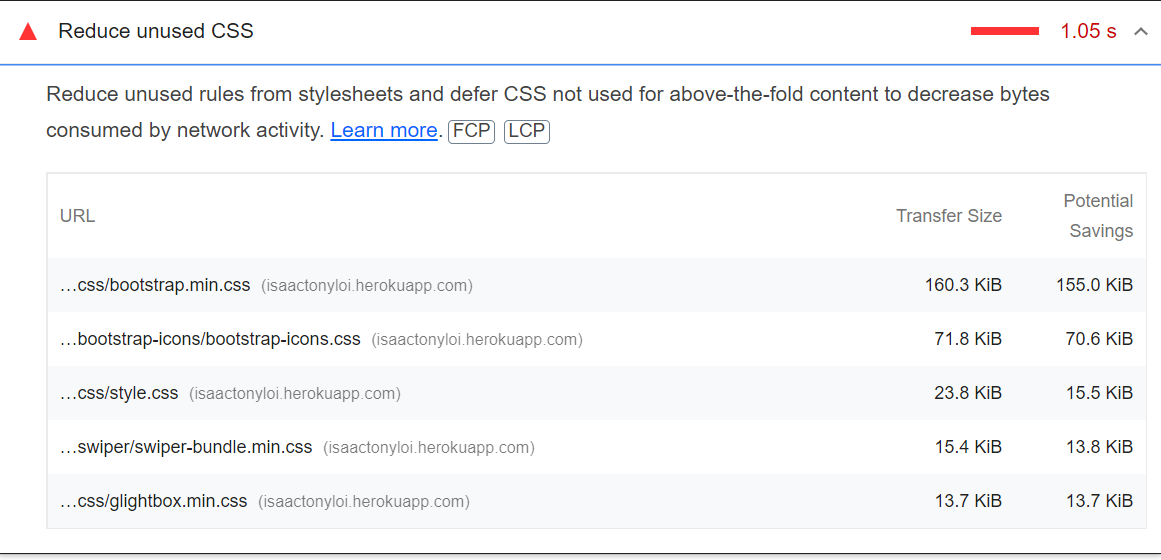The width and height of the screenshot is (1161, 560).
Task: Click the Transfer Size column header
Action: (x=948, y=216)
